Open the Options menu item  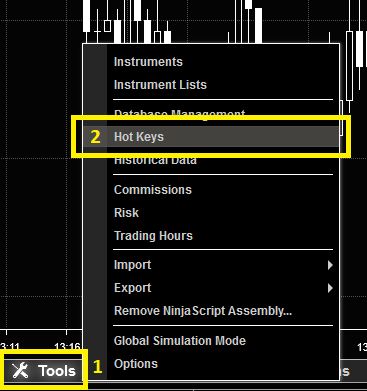click(x=211, y=364)
